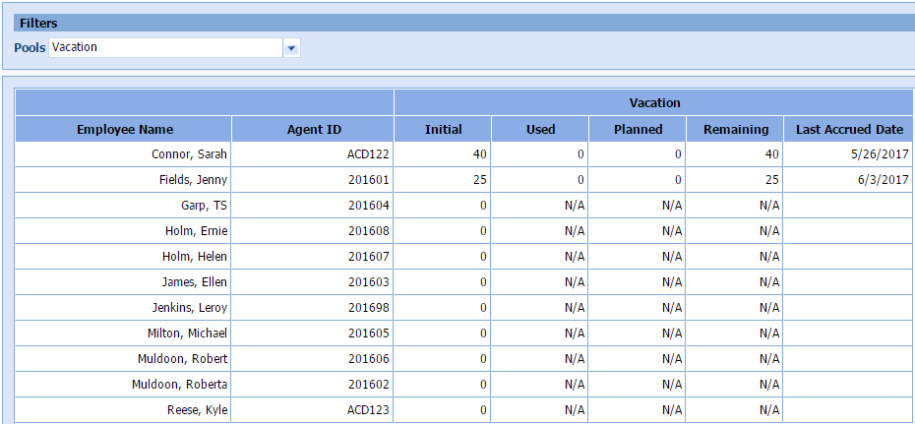Click agent ID 201604 for Garp, TS
The image size is (915, 424).
coord(368,206)
